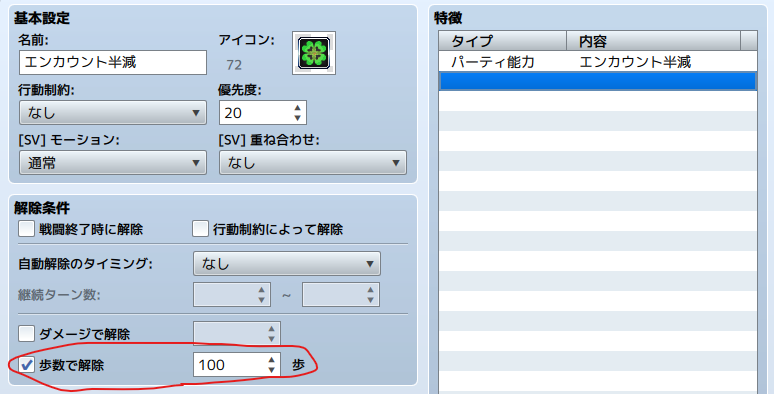
Task: Select the blue highlighted empty trait row
Action: tap(598, 81)
